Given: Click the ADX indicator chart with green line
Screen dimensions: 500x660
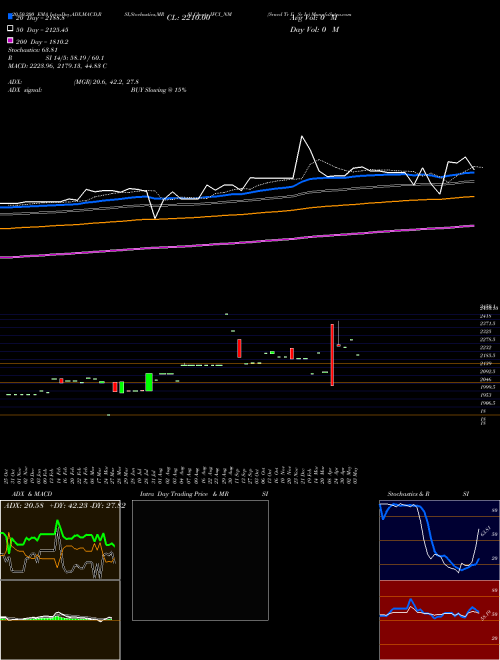Looking at the screenshot, I should point(60,540).
